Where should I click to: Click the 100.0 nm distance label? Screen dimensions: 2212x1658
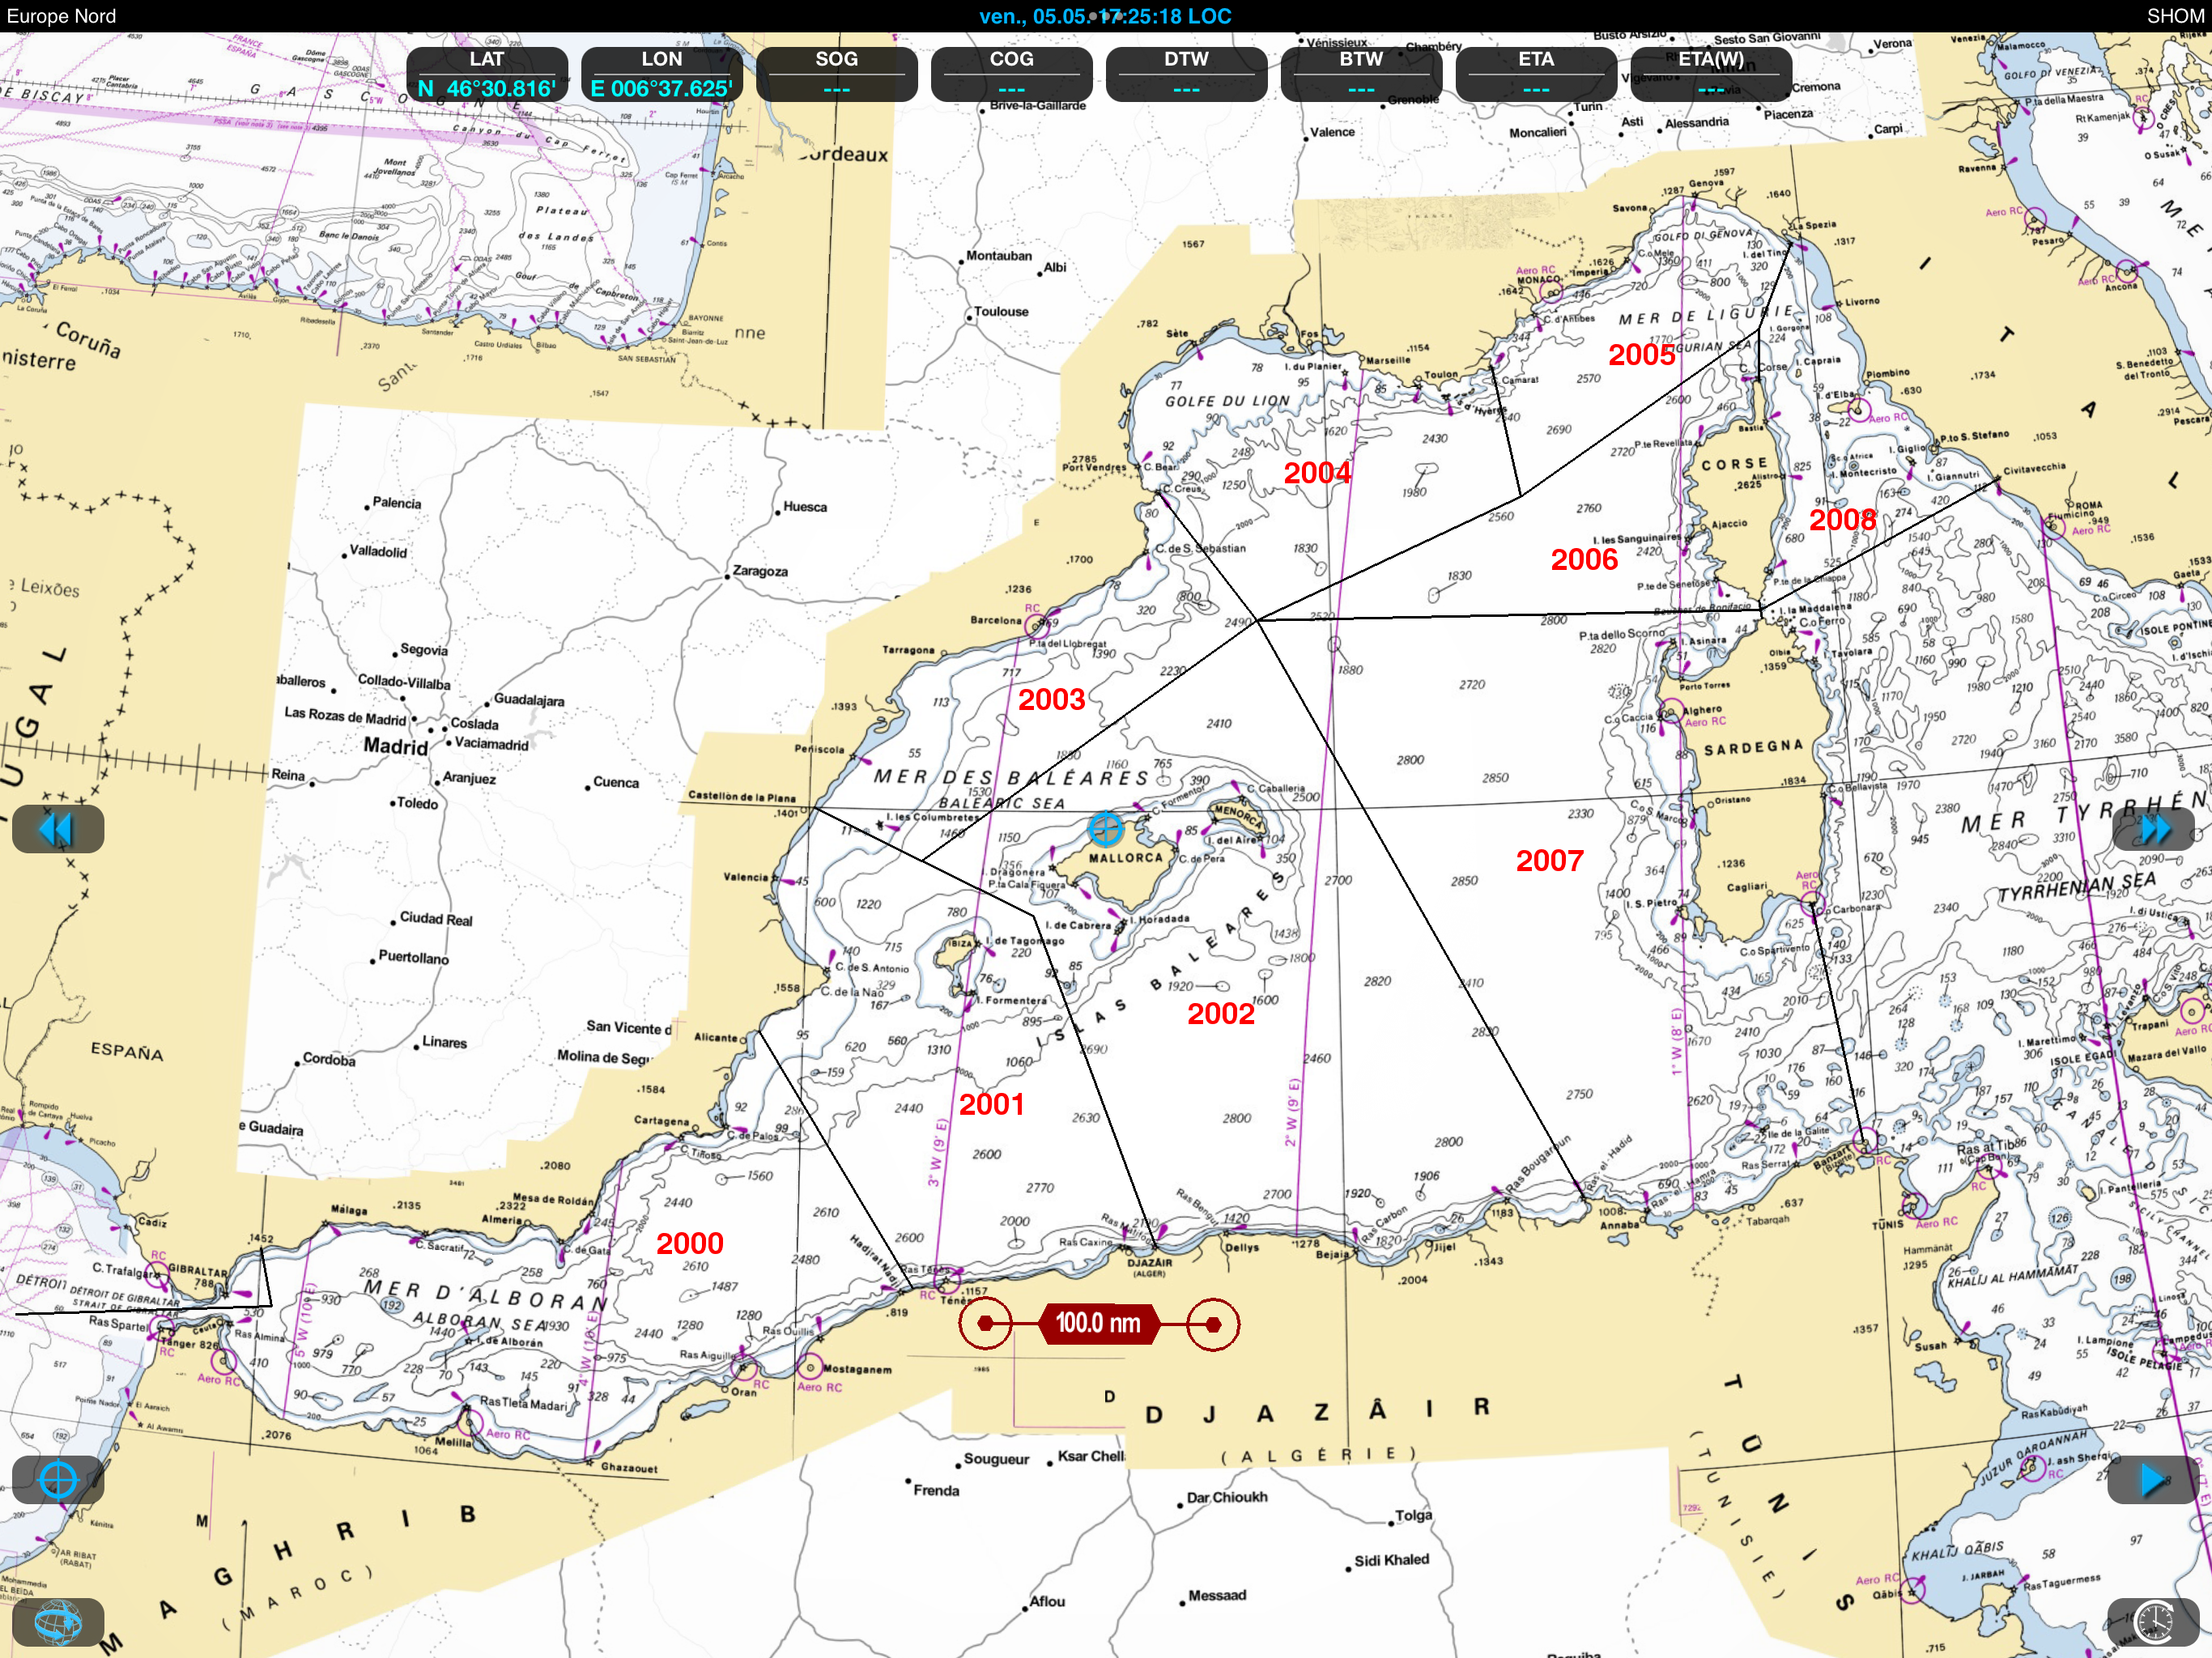(x=1098, y=1324)
